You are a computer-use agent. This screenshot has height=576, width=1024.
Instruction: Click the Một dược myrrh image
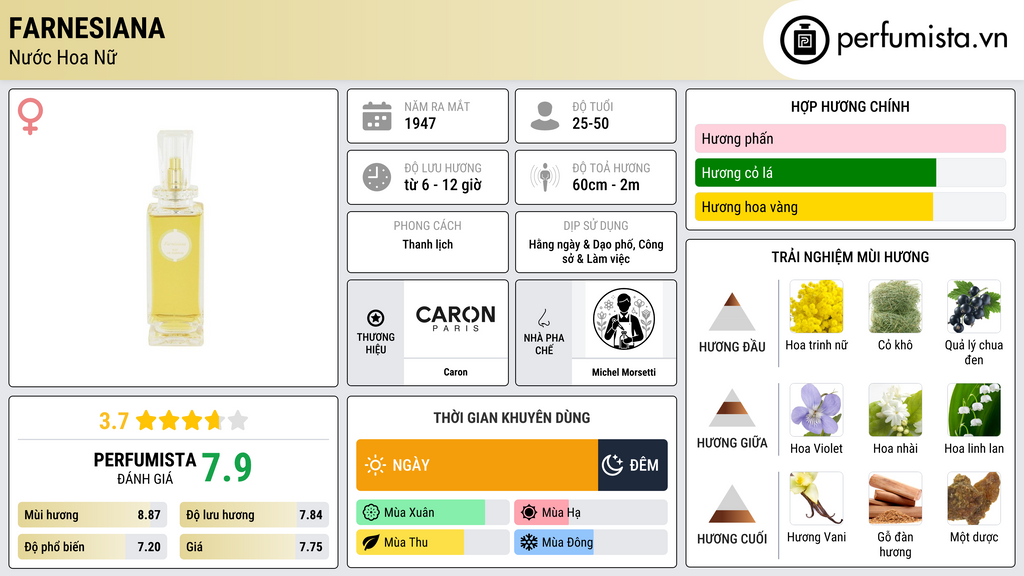(x=974, y=499)
